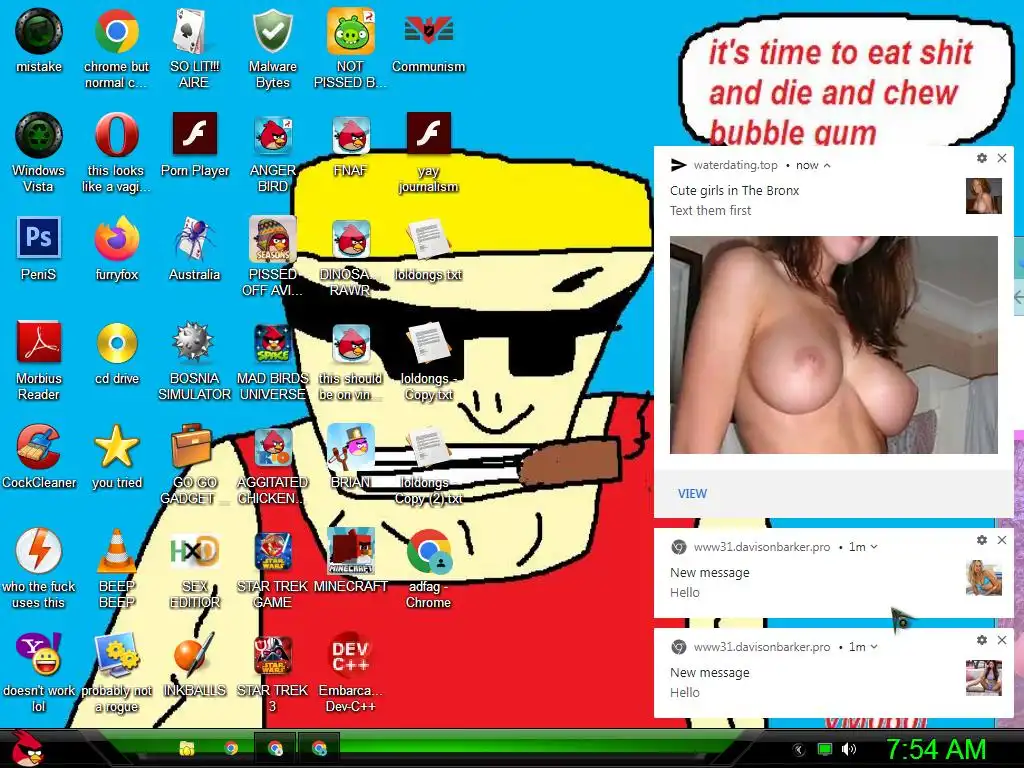1024x768 pixels.
Task: Launch the INKBALLS desktop icon
Action: (x=194, y=664)
